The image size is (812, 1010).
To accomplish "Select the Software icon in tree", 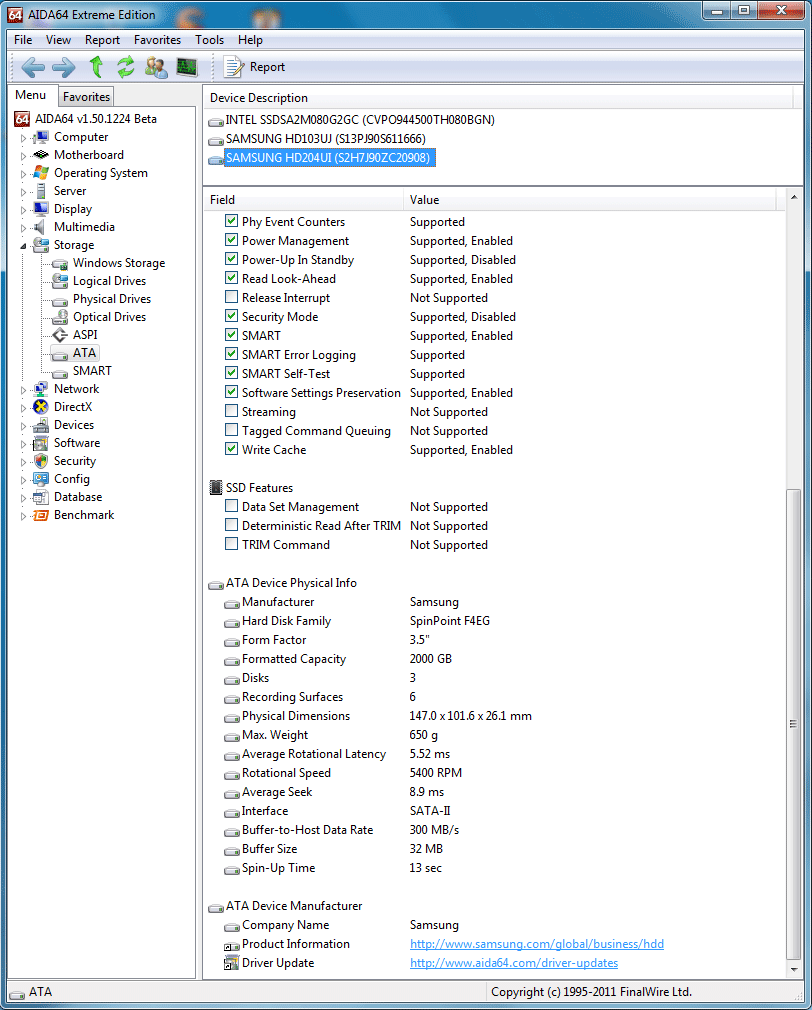I will point(41,443).
